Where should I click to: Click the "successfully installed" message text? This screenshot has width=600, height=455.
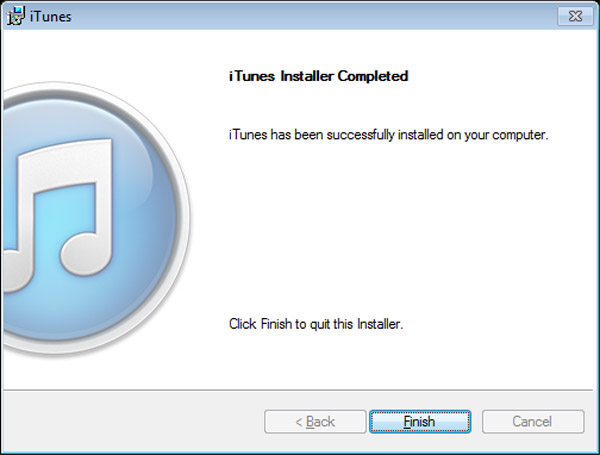click(x=388, y=135)
